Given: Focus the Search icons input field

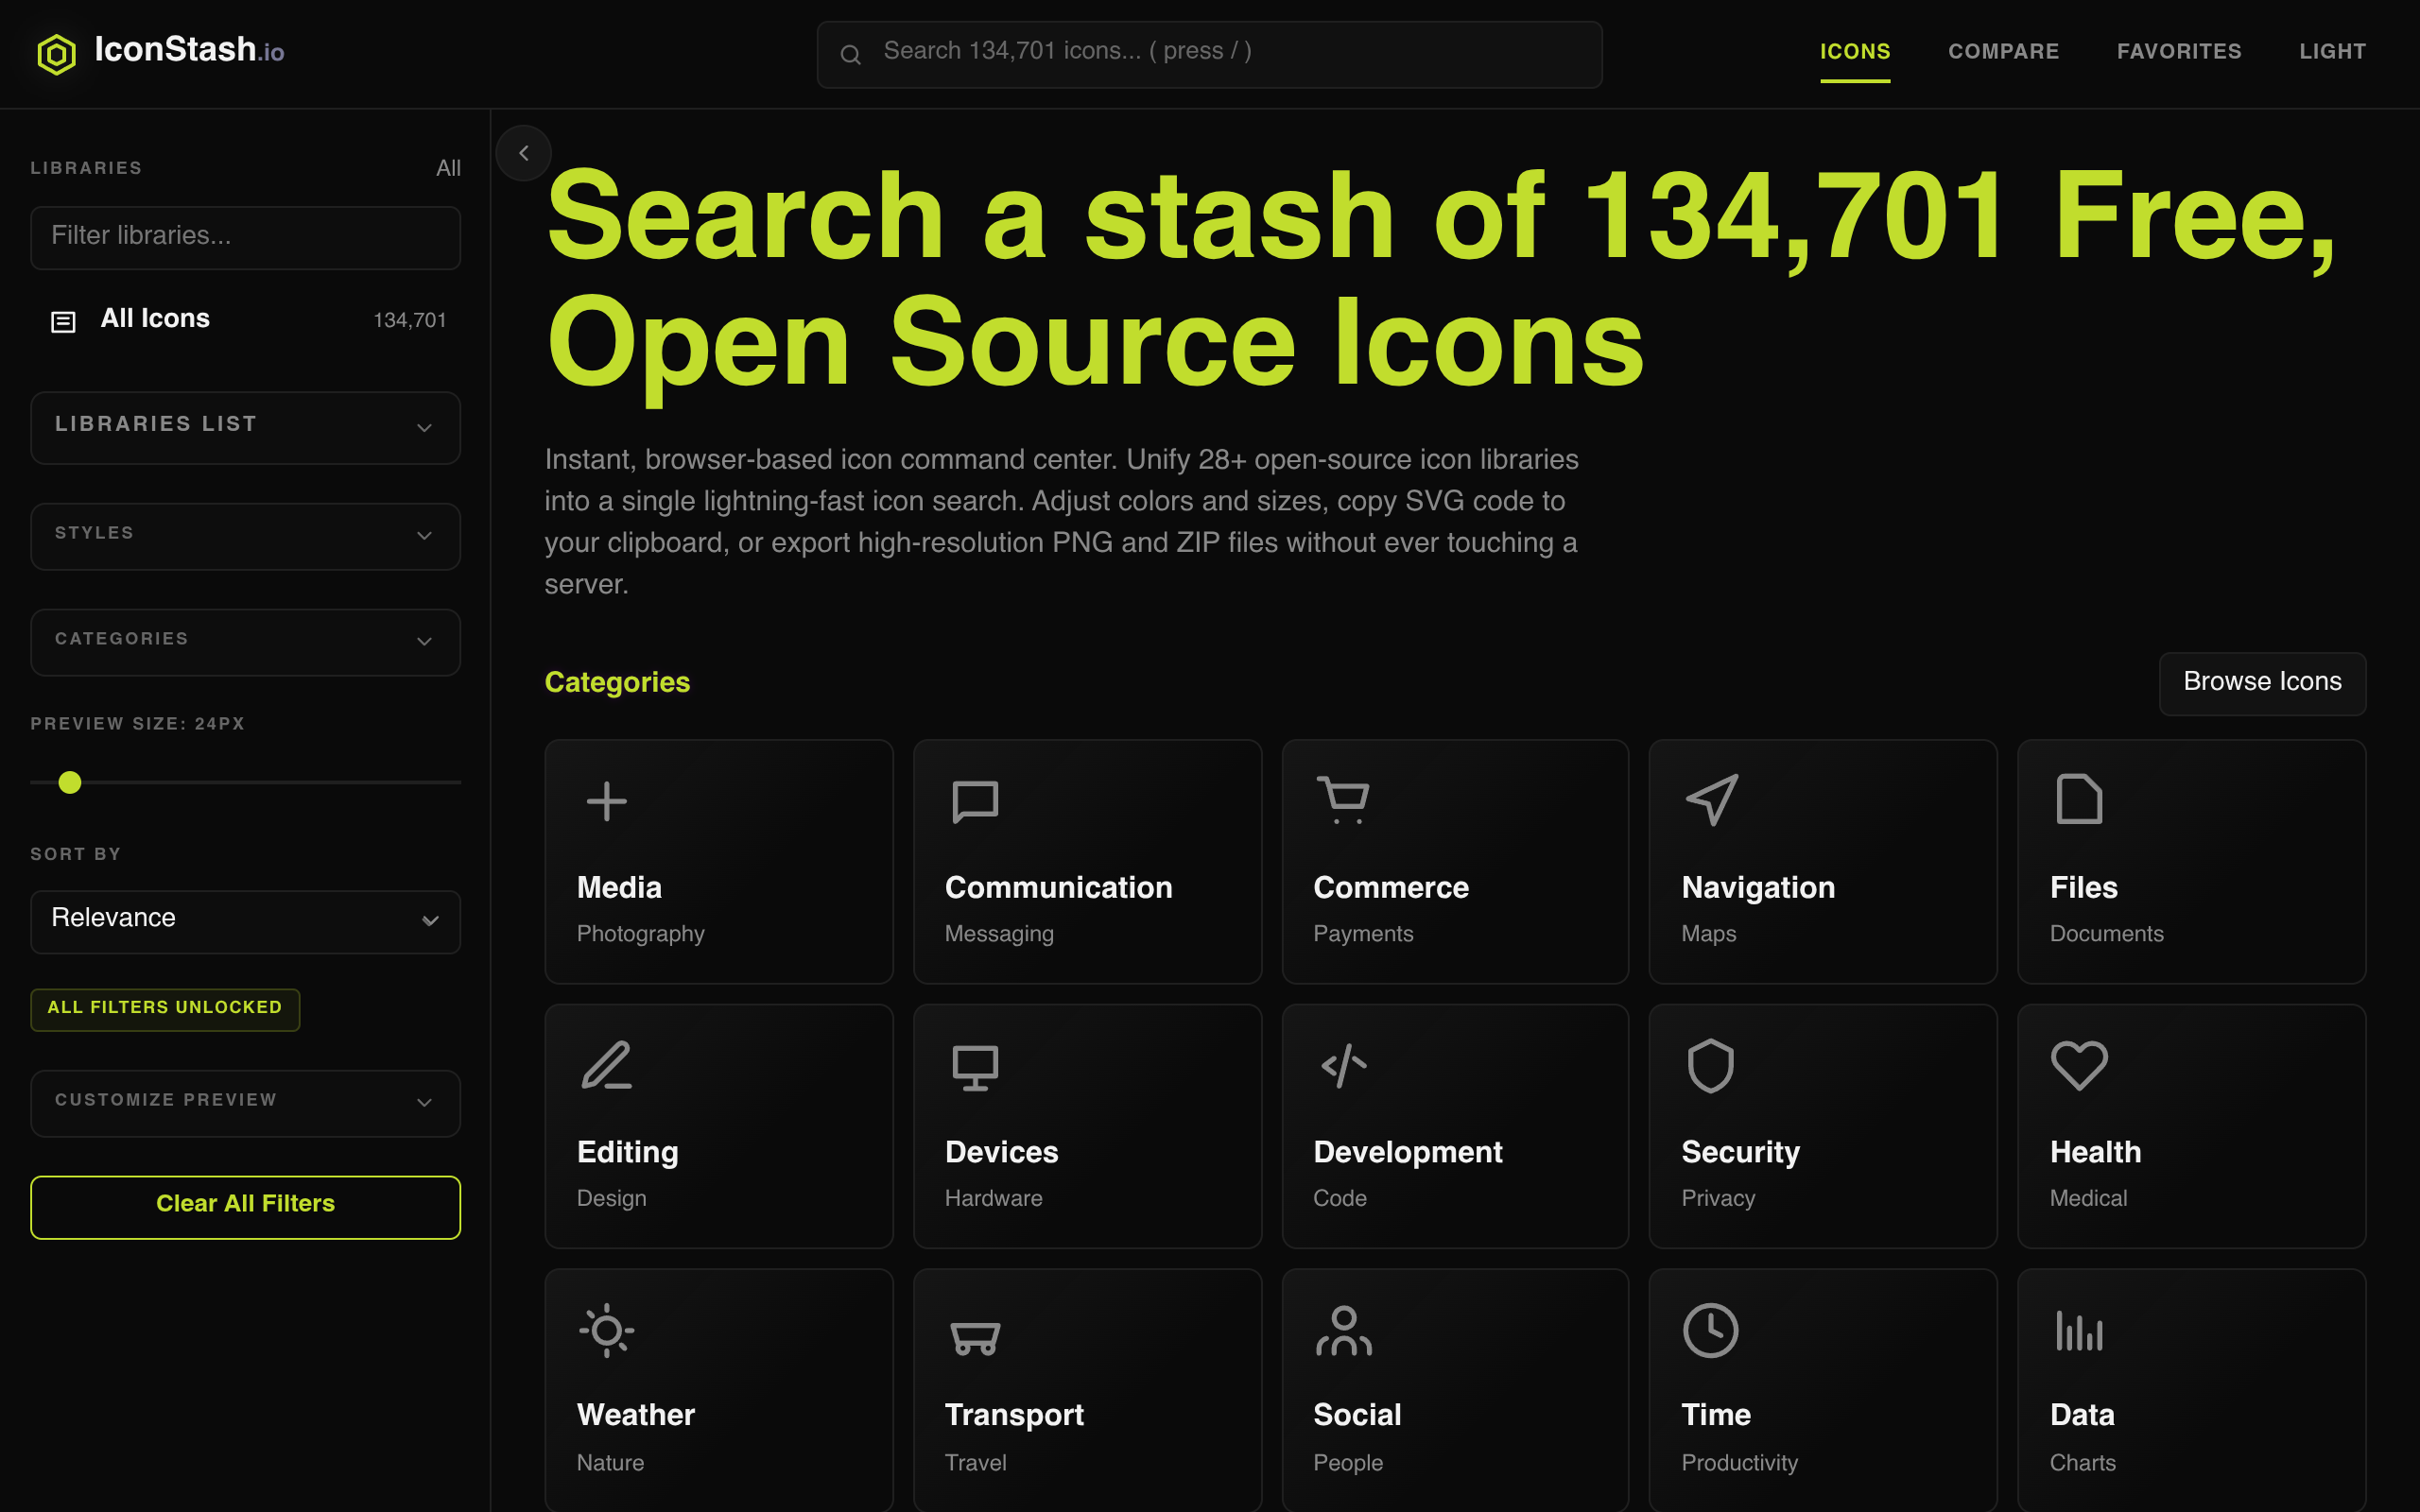Looking at the screenshot, I should (1209, 54).
